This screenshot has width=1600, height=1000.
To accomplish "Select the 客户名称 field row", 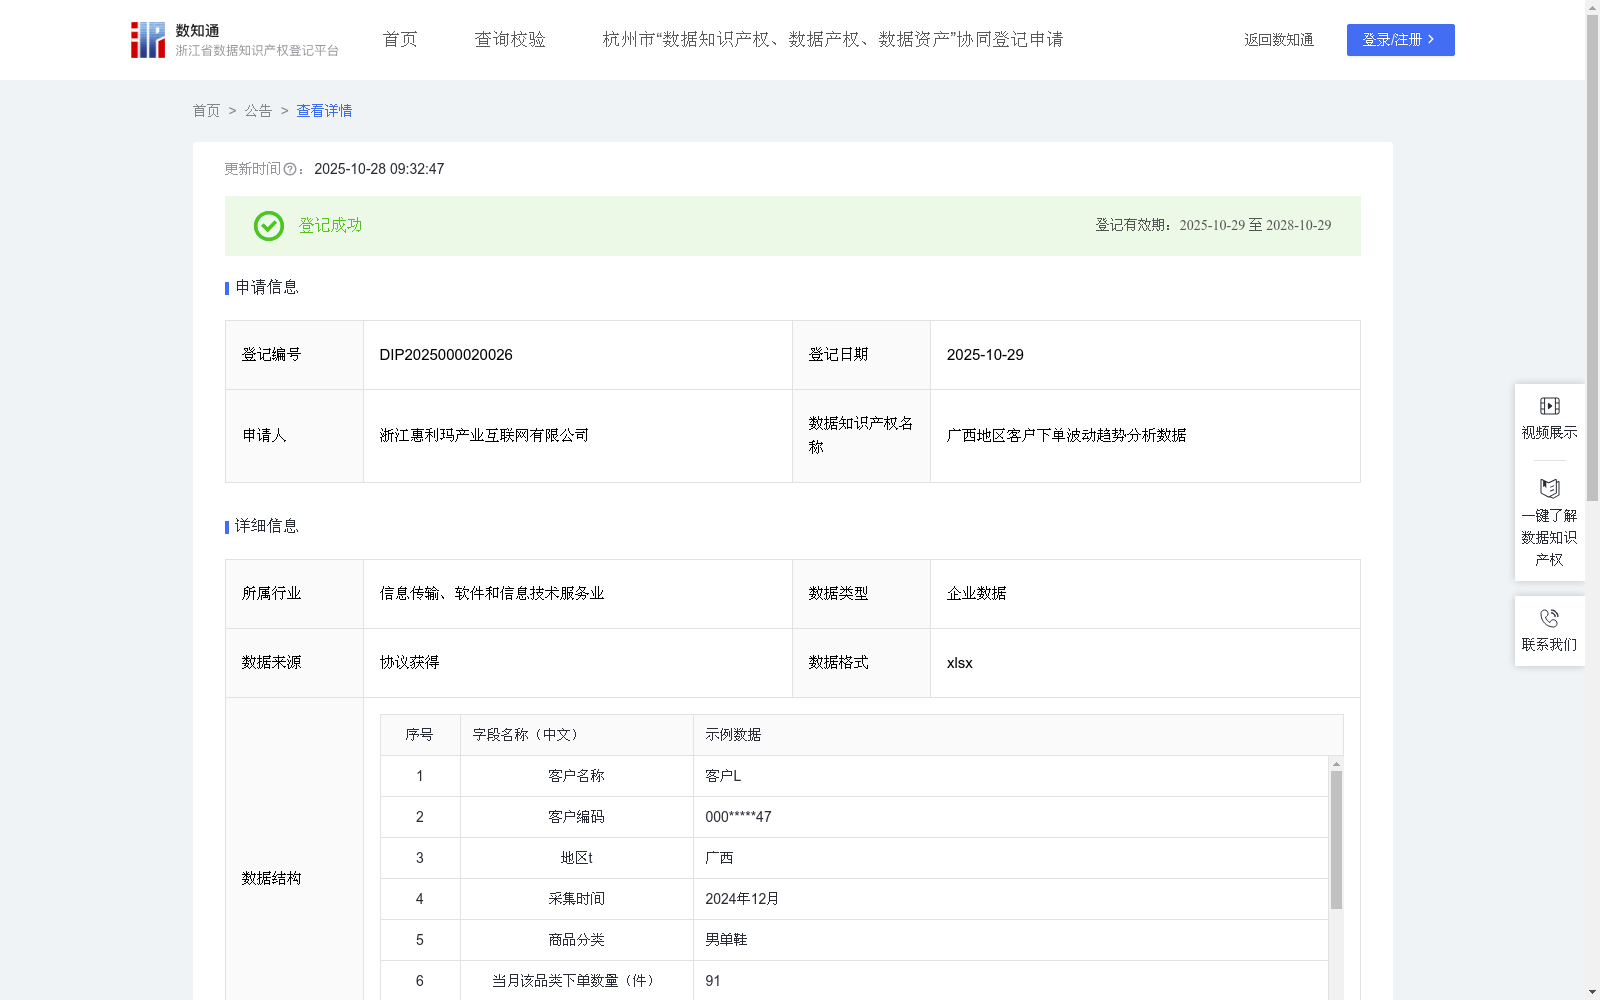I will tap(854, 776).
